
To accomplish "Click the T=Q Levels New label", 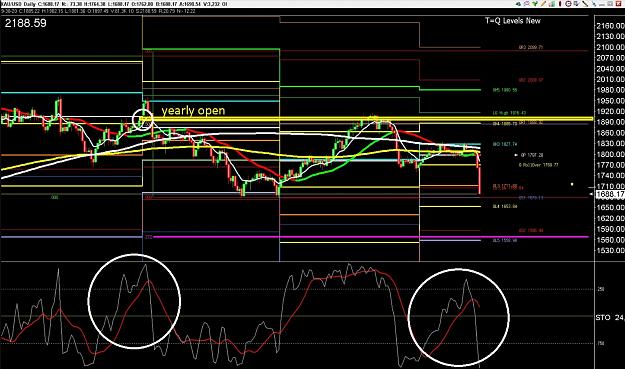I will 513,21.
